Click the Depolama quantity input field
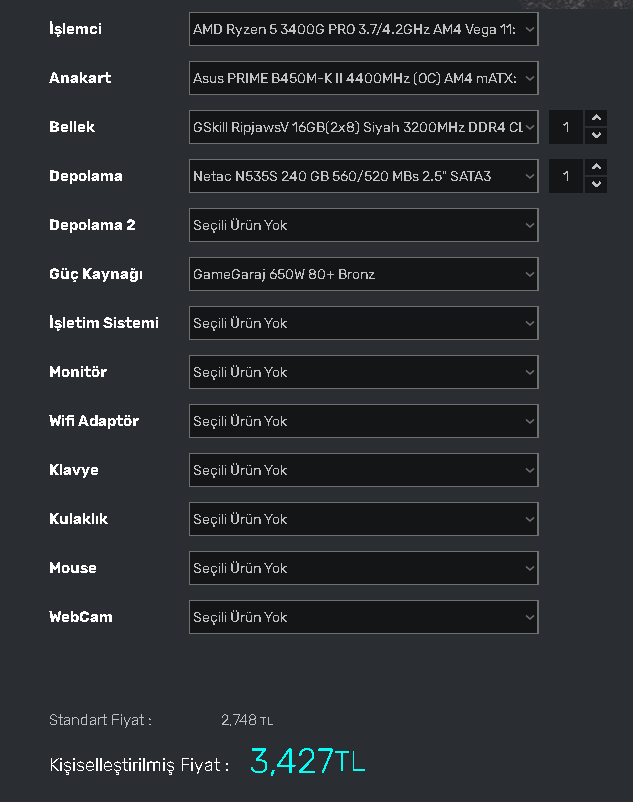Image resolution: width=633 pixels, height=802 pixels. 567,176
